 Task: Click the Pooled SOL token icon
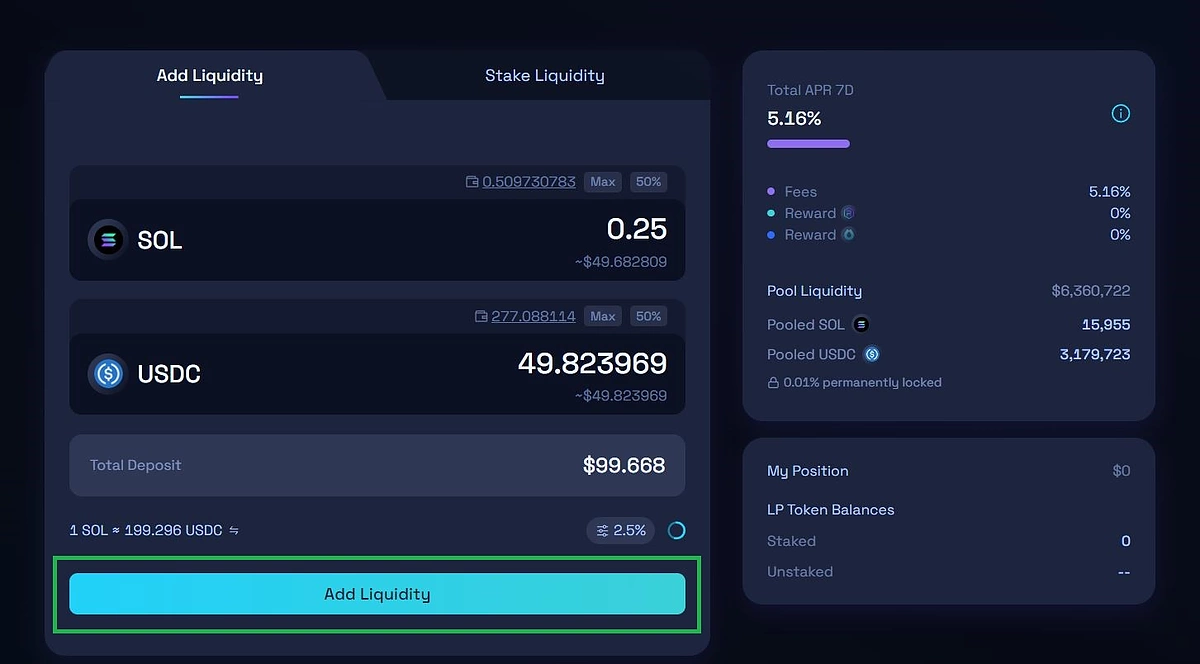coord(860,324)
